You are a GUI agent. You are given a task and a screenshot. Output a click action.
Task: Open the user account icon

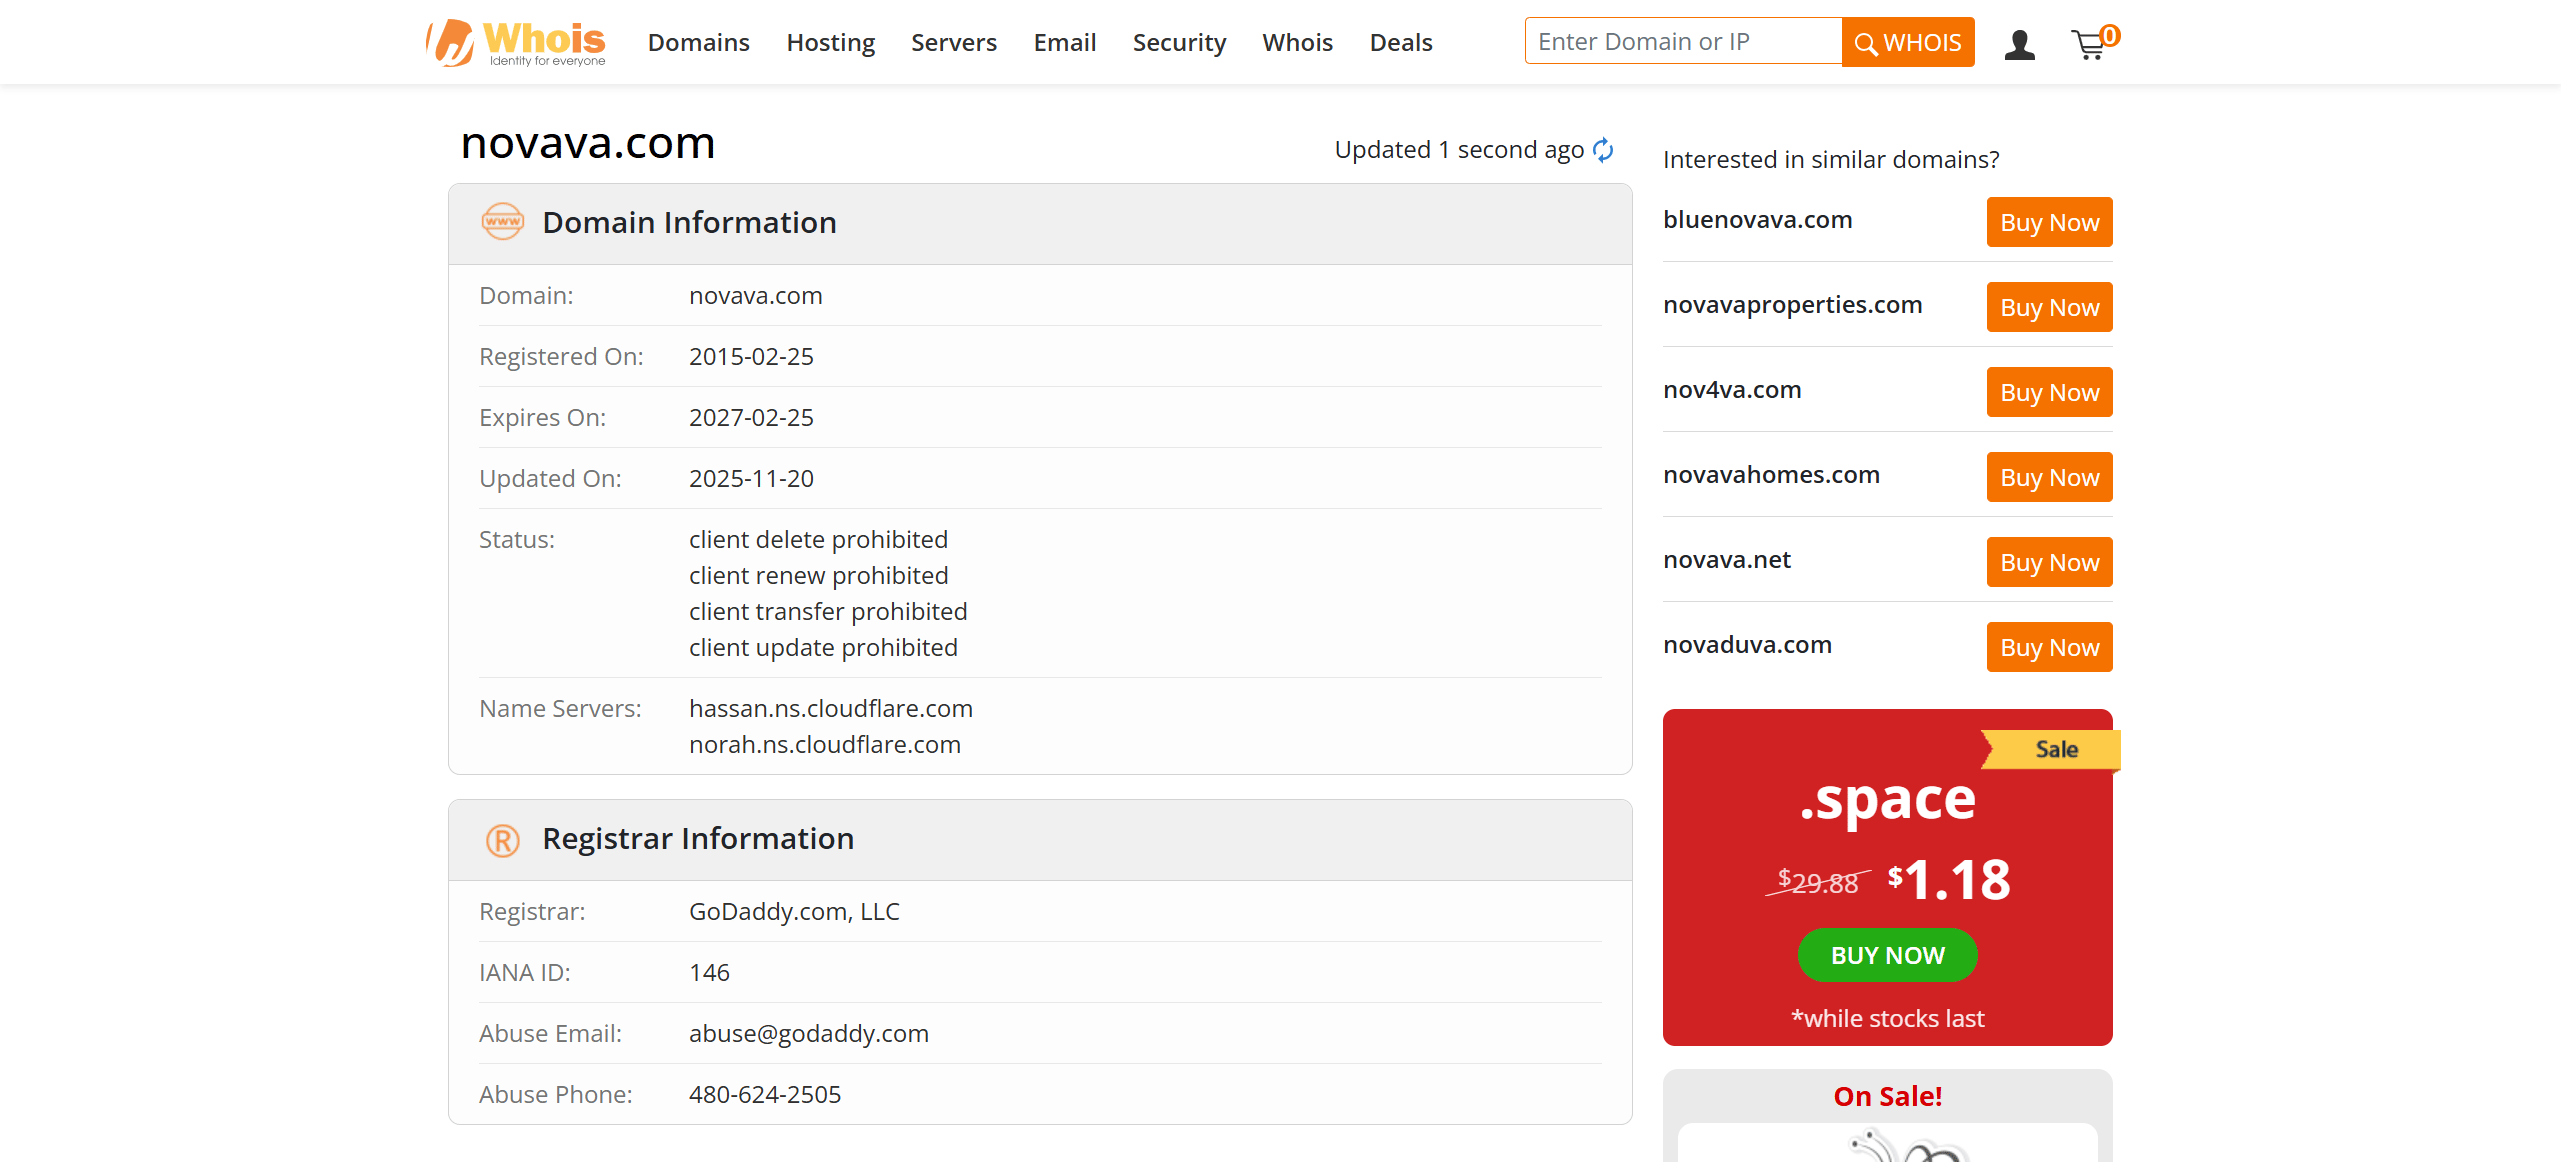2019,44
